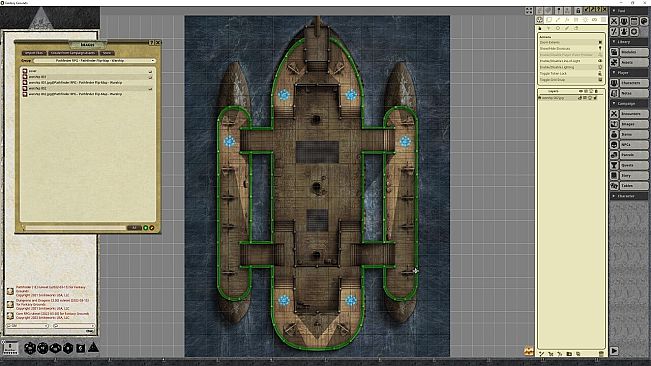Select blue light token on the left outrigger
This screenshot has height=366, width=651.
(x=229, y=142)
